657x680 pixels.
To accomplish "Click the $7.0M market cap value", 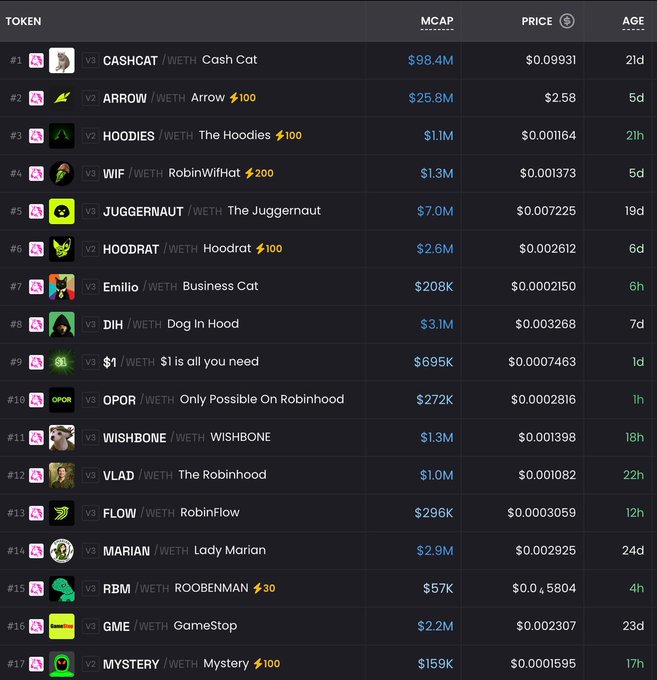I will (435, 211).
